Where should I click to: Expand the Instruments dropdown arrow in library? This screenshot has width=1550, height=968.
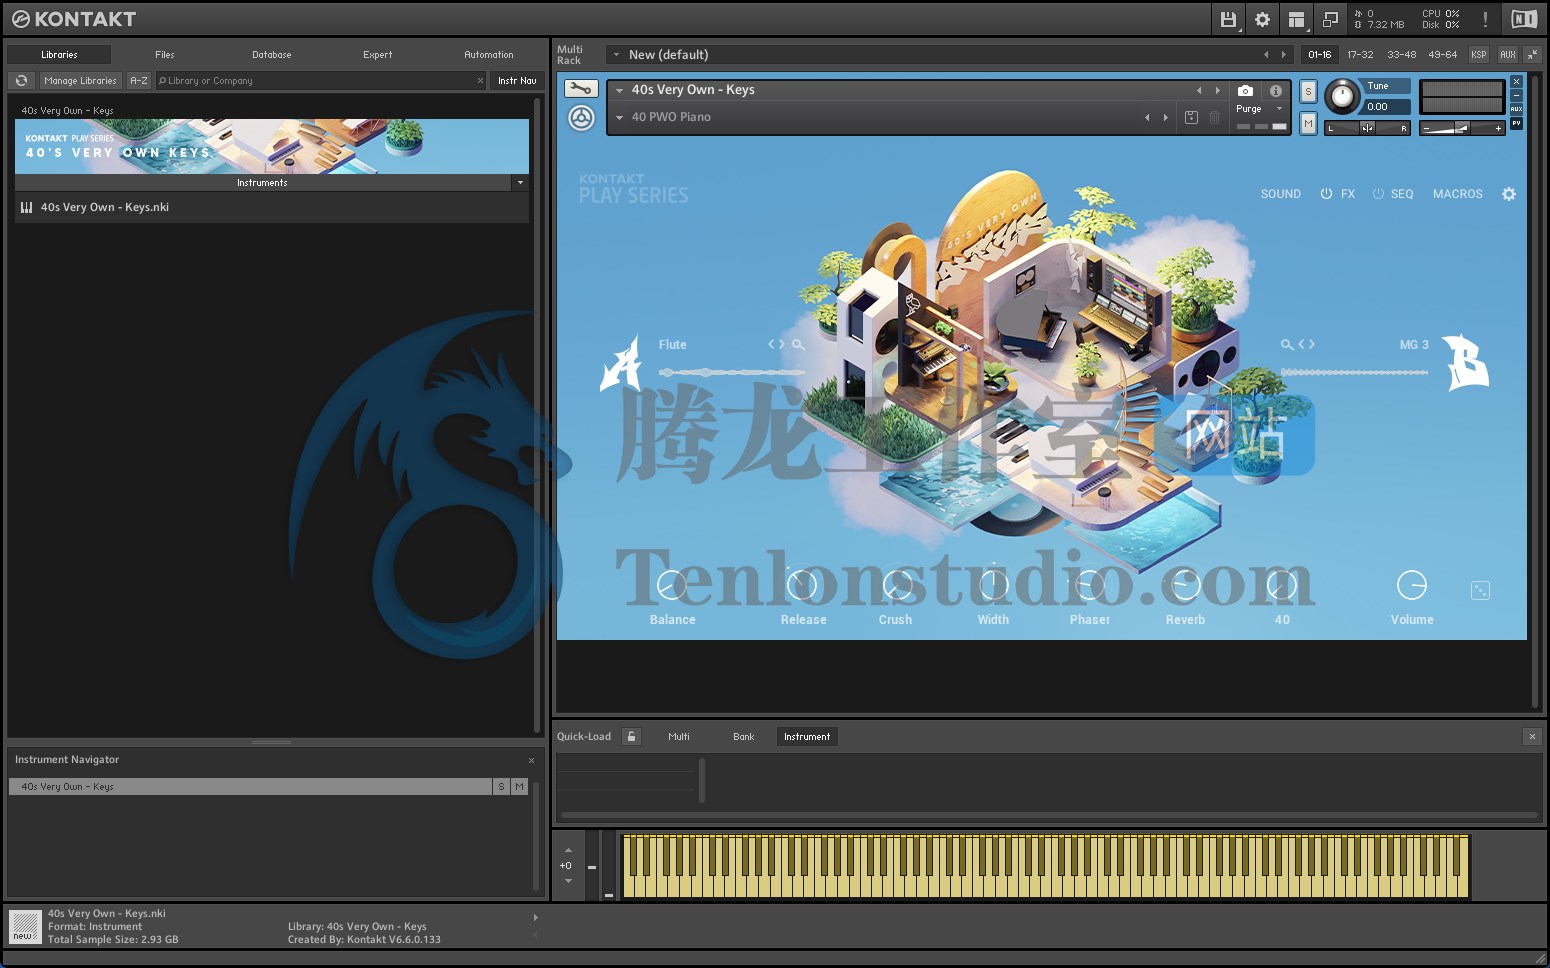point(520,183)
